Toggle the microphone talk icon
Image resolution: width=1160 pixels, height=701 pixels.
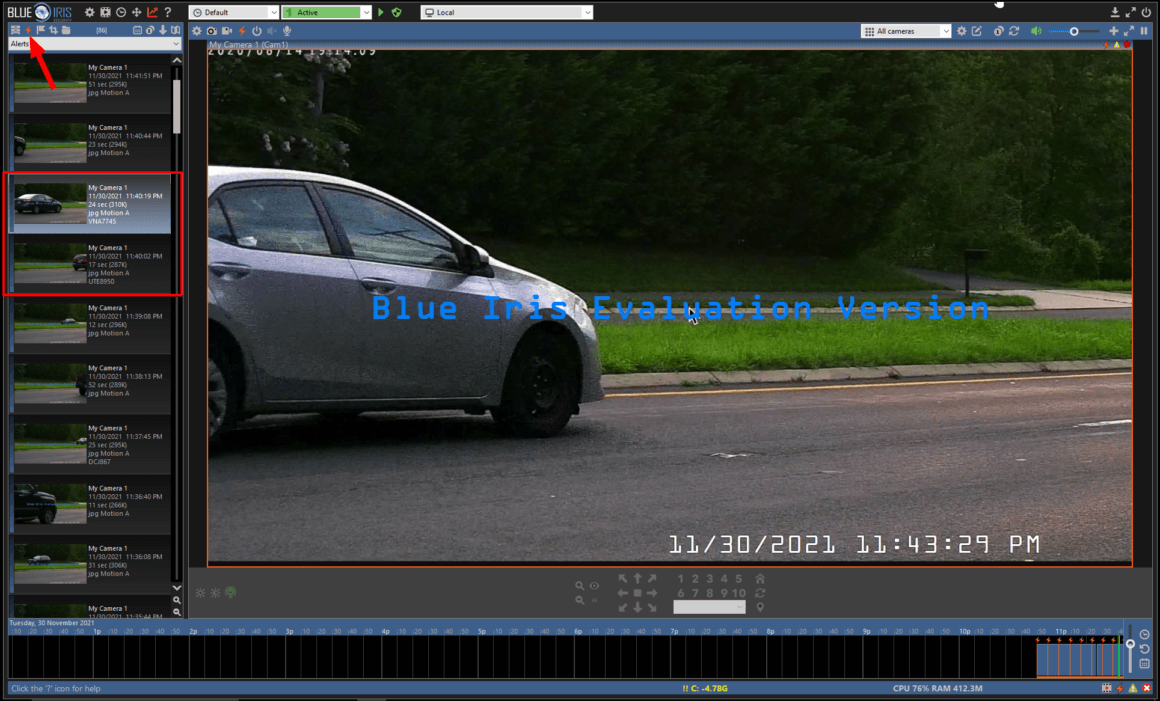tap(287, 31)
